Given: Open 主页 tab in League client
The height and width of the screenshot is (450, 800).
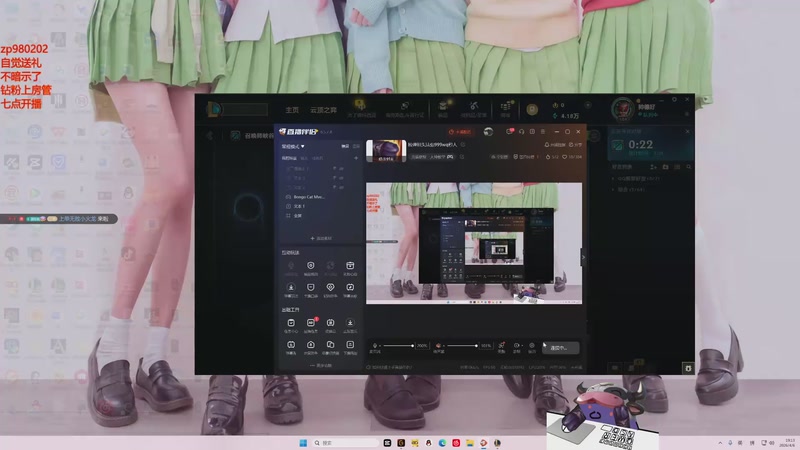Looking at the screenshot, I should pyautogui.click(x=292, y=110).
